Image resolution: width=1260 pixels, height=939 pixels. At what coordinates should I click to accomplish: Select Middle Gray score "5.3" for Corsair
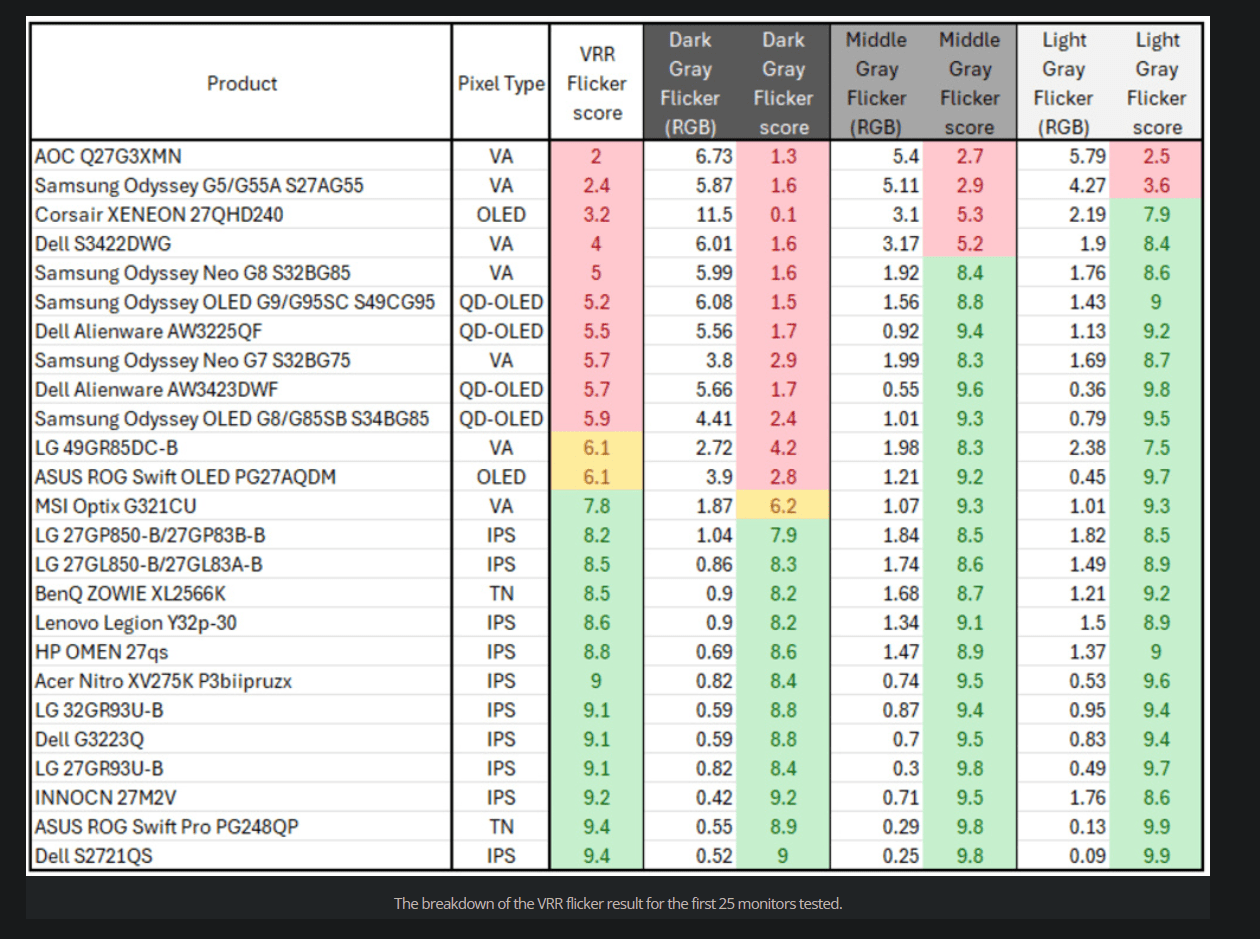[x=969, y=215]
